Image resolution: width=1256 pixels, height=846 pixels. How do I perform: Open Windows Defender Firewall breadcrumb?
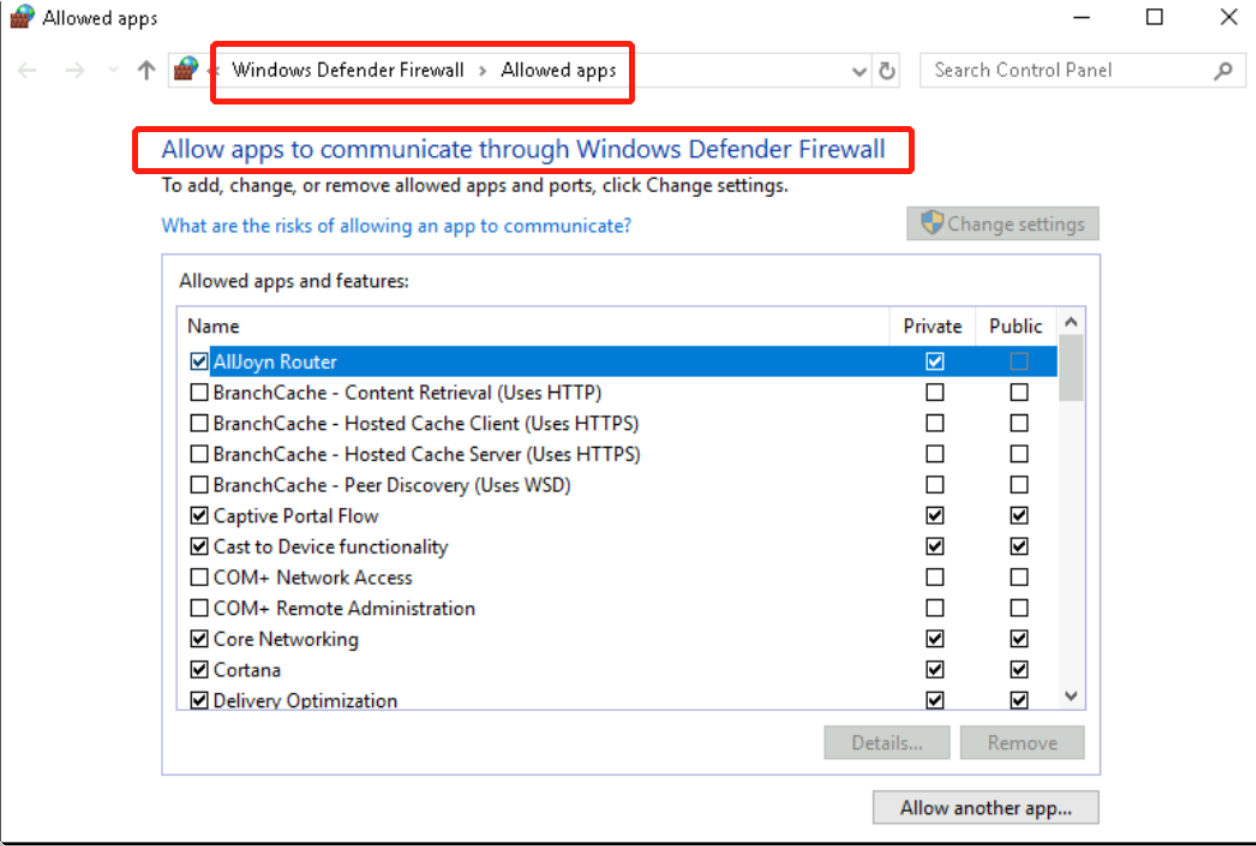pyautogui.click(x=348, y=70)
